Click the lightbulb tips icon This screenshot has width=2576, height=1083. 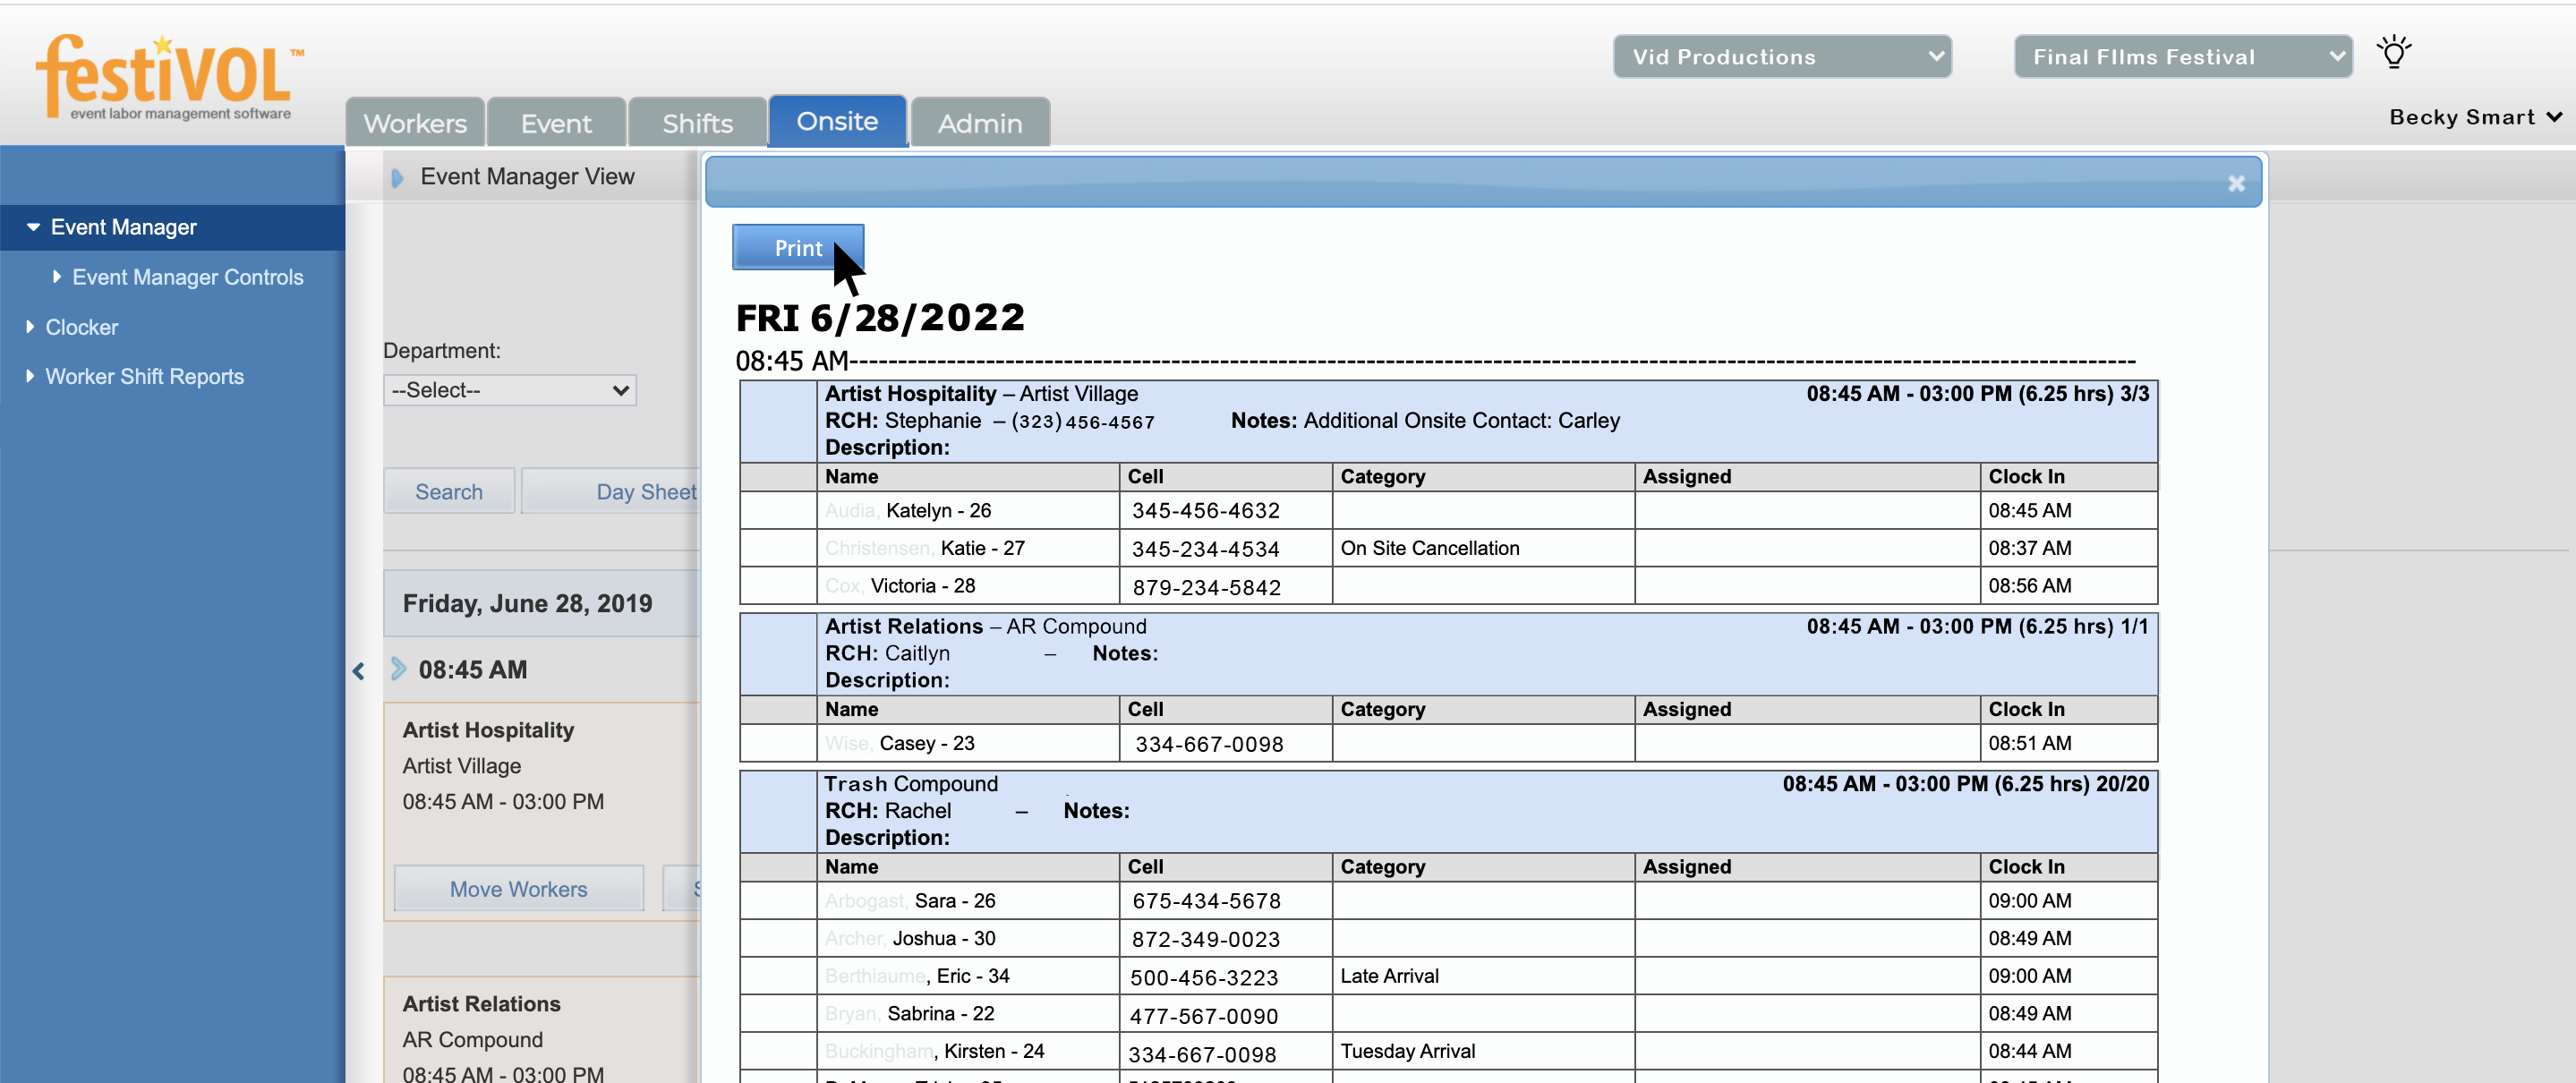coord(2393,52)
